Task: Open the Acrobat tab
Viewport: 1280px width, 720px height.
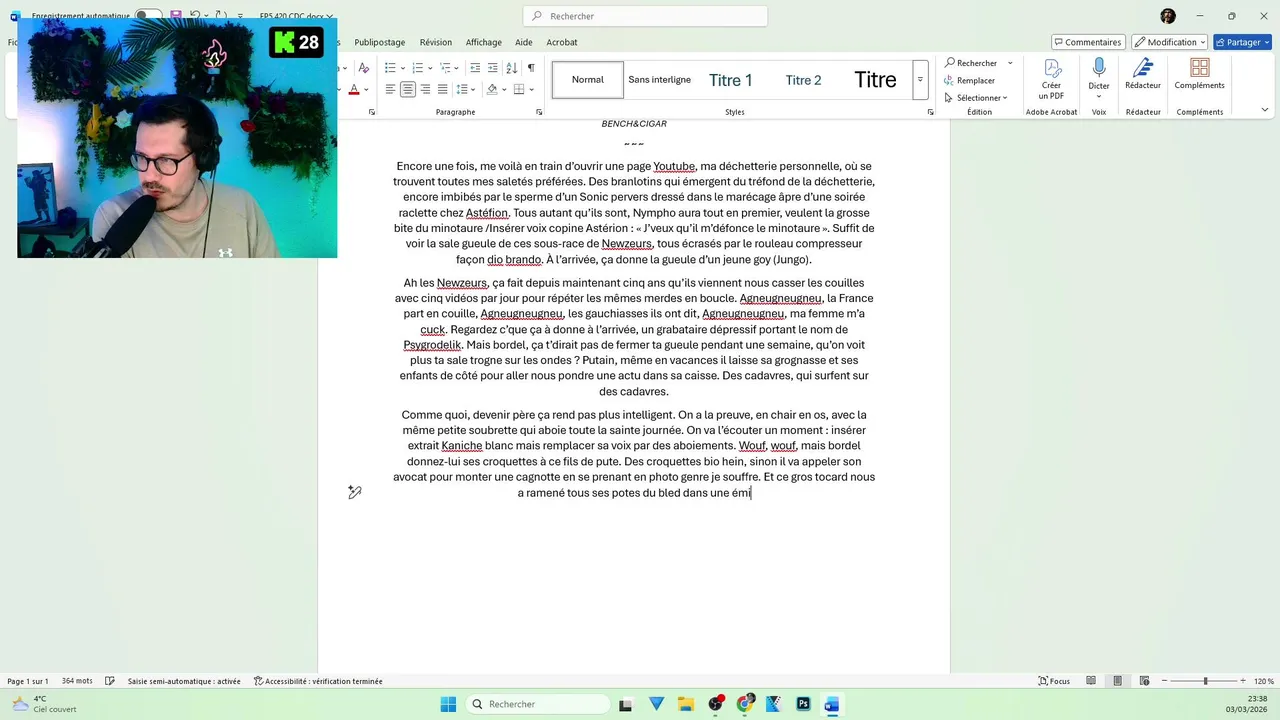Action: point(562,42)
